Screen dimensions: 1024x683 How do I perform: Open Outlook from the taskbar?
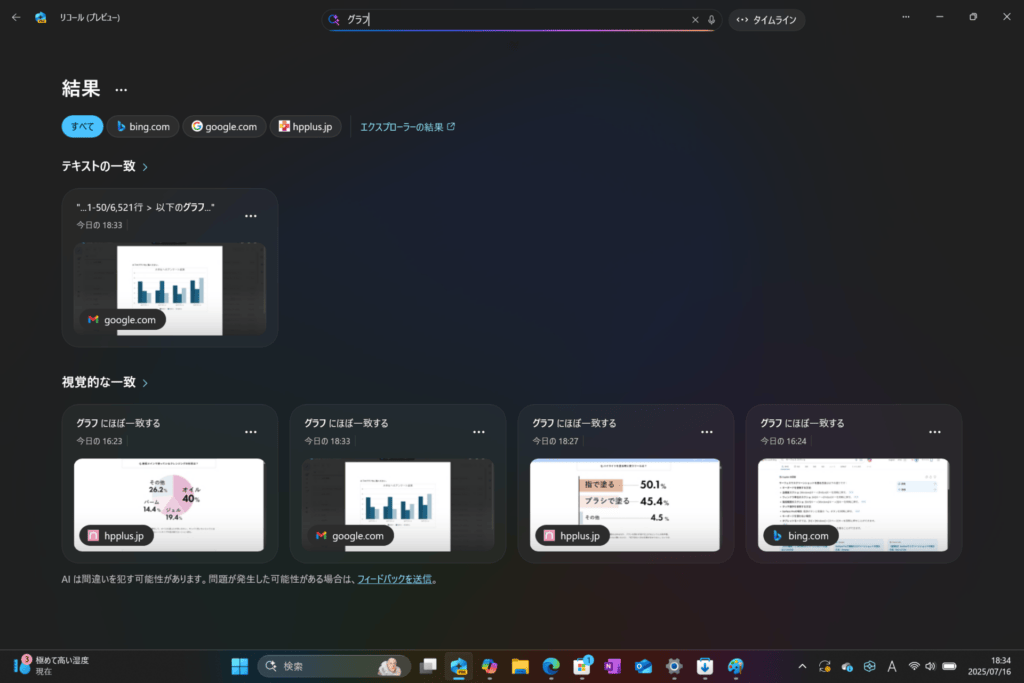(643, 666)
